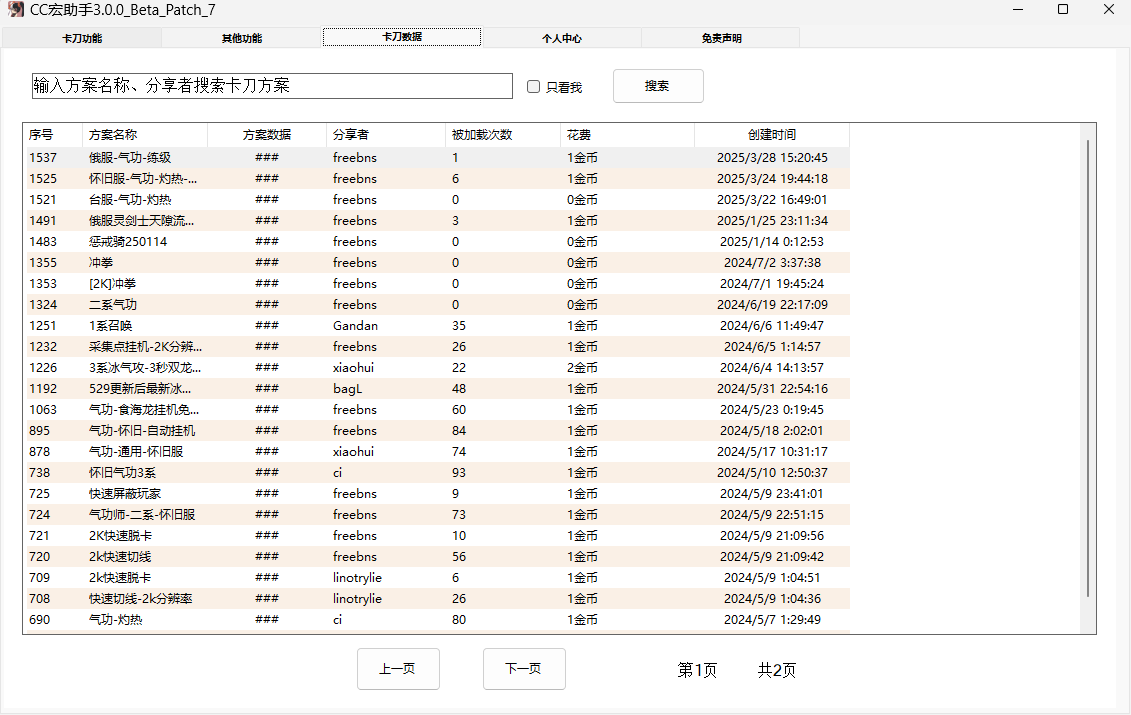
Task: Maximize the CC宏助手 window
Action: point(1062,9)
